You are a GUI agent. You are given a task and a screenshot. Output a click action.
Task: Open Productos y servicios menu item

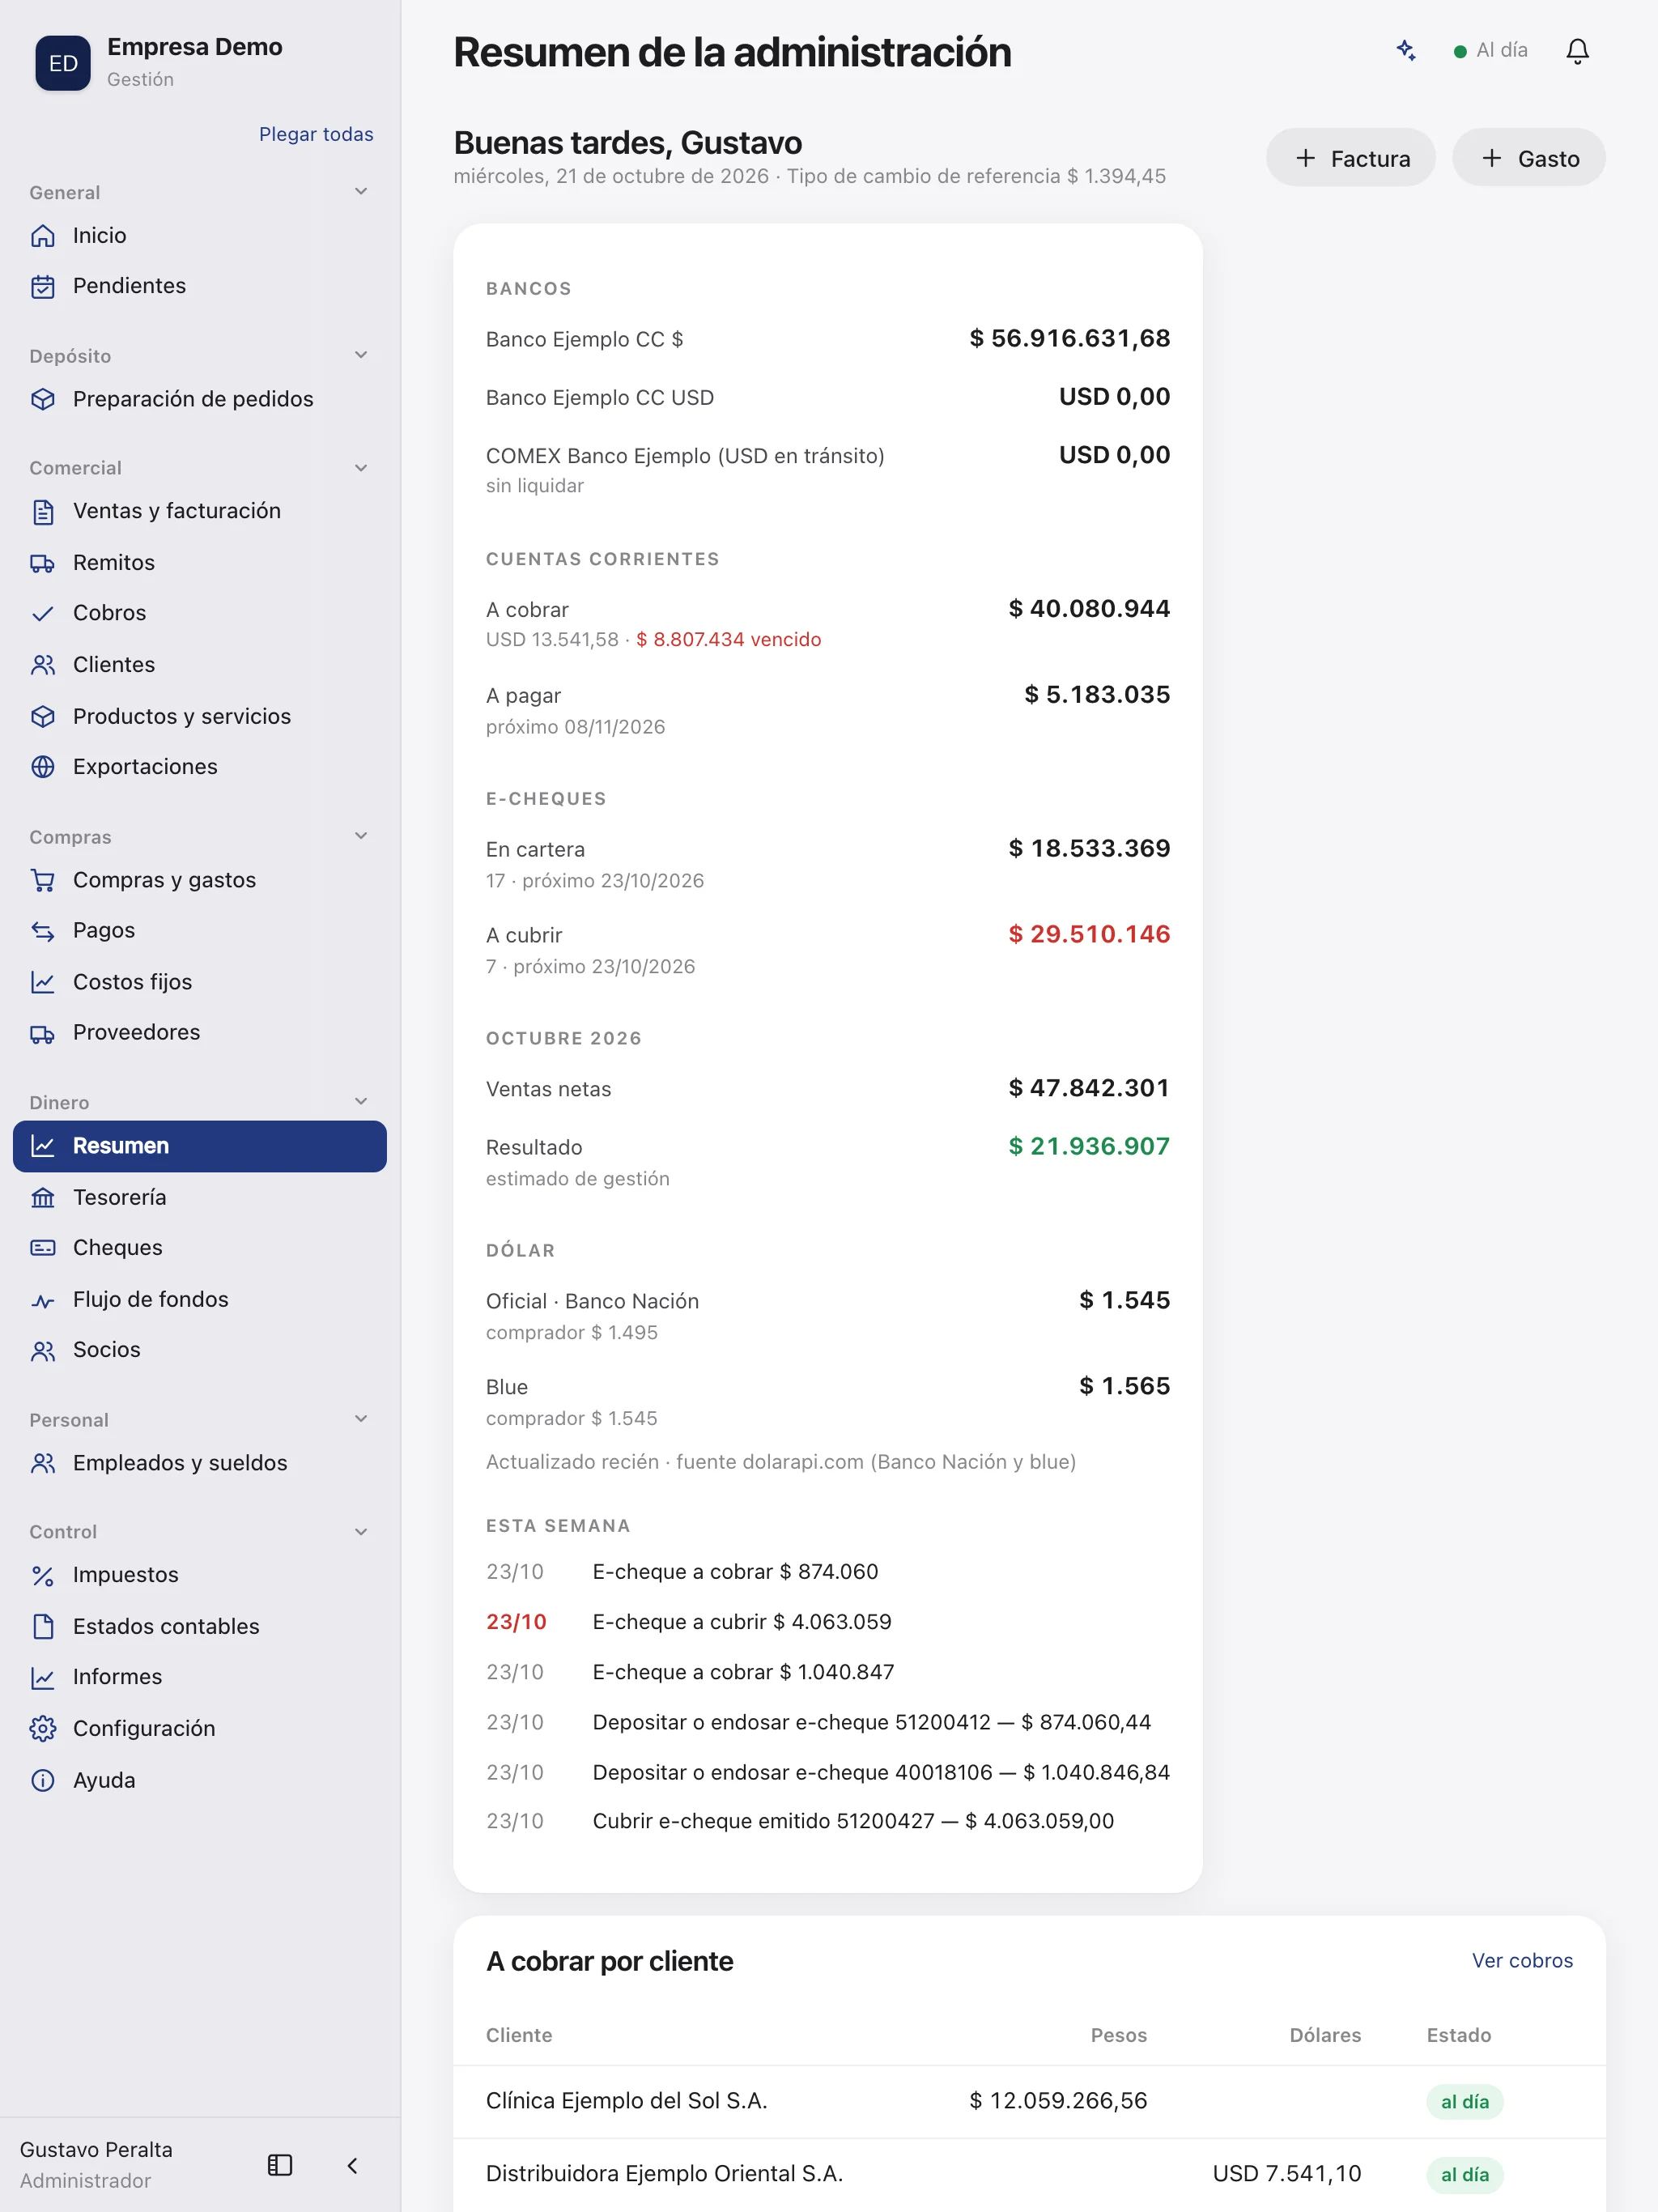200,716
